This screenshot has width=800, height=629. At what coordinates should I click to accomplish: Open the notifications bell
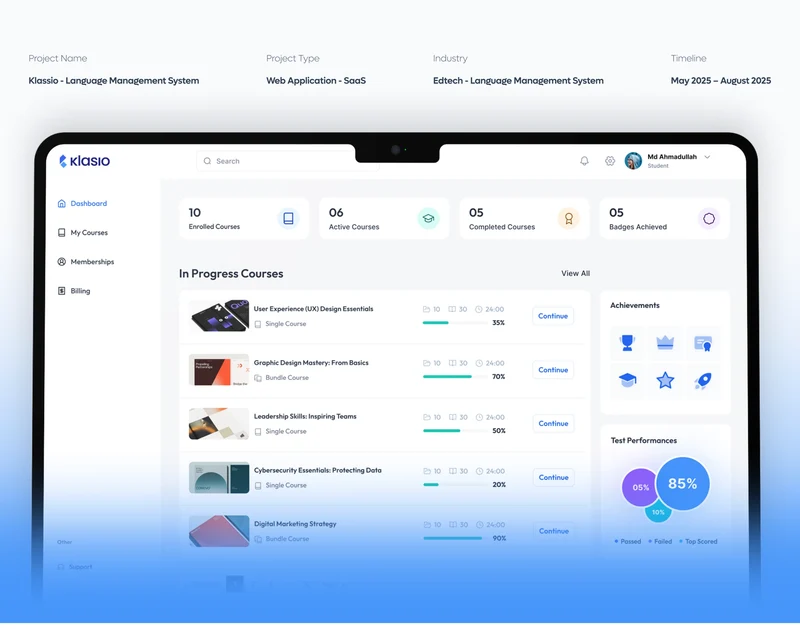point(584,161)
